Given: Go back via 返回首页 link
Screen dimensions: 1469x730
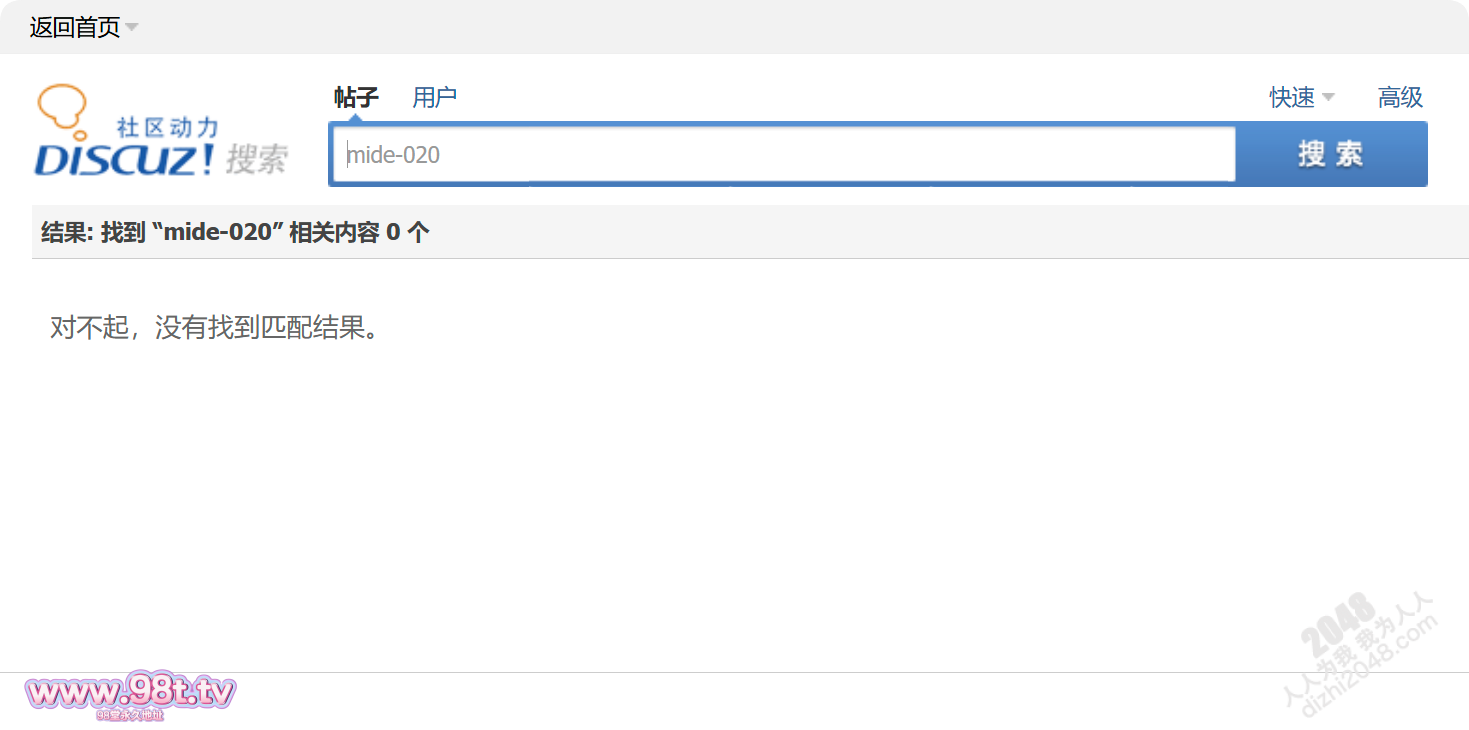Looking at the screenshot, I should pyautogui.click(x=74, y=28).
